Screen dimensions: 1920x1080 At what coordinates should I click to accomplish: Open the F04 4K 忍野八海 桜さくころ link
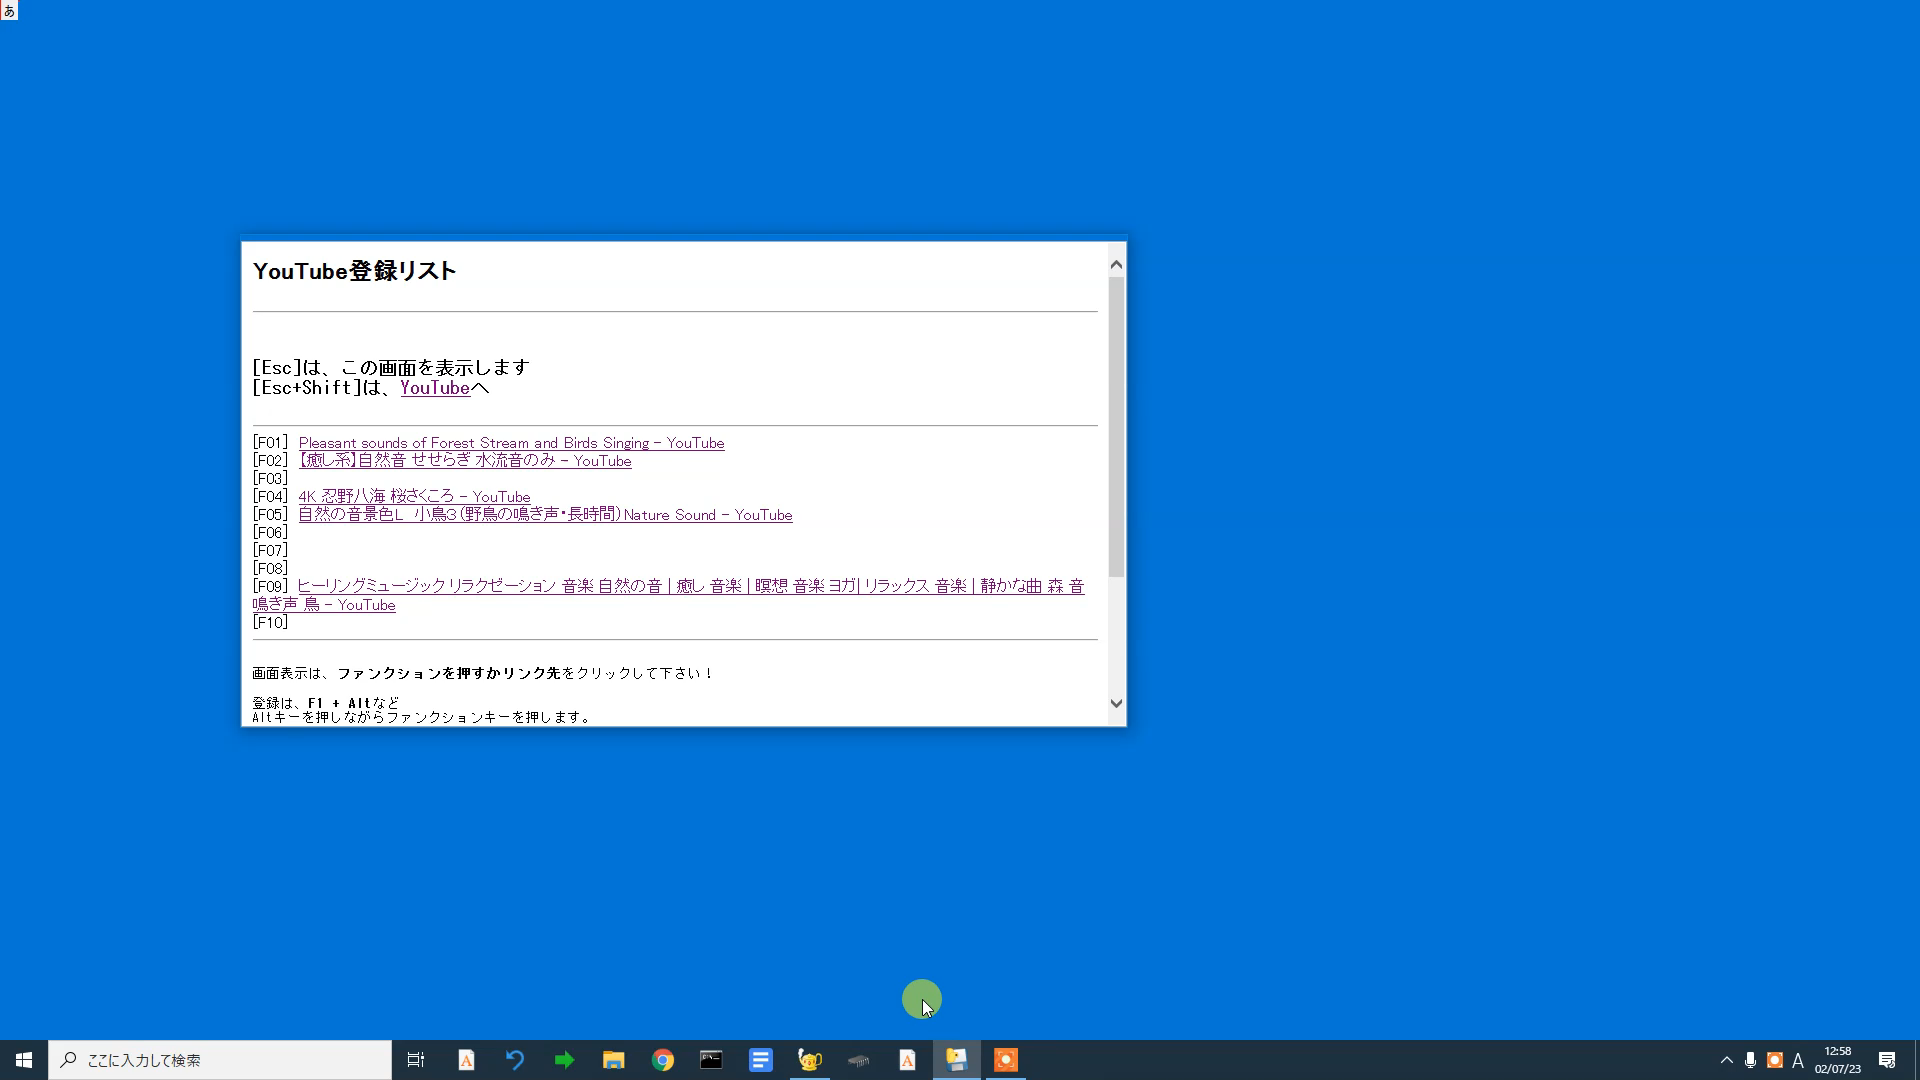point(414,497)
